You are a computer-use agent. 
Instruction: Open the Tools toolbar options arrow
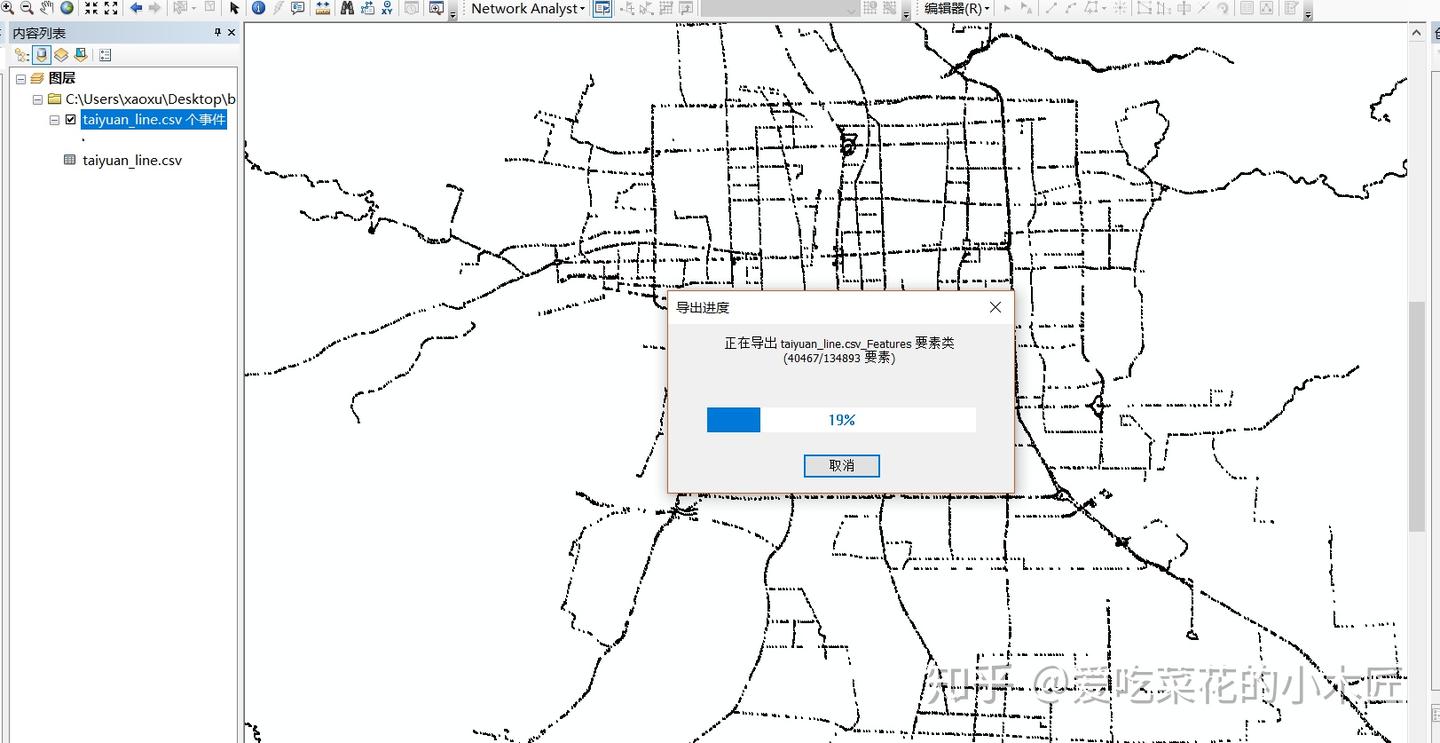[452, 12]
